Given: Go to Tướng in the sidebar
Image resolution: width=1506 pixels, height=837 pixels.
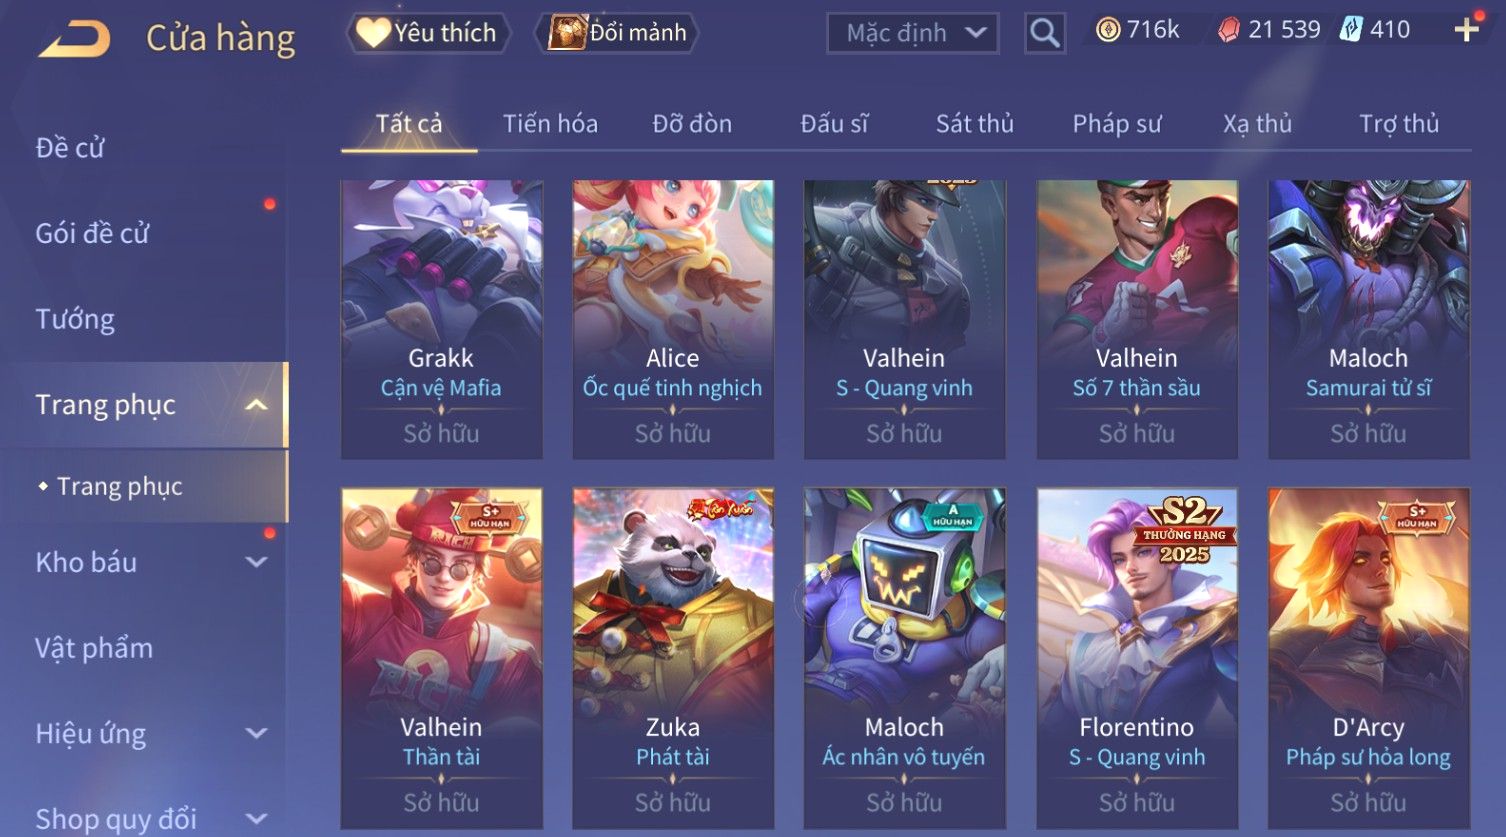Looking at the screenshot, I should [x=75, y=319].
